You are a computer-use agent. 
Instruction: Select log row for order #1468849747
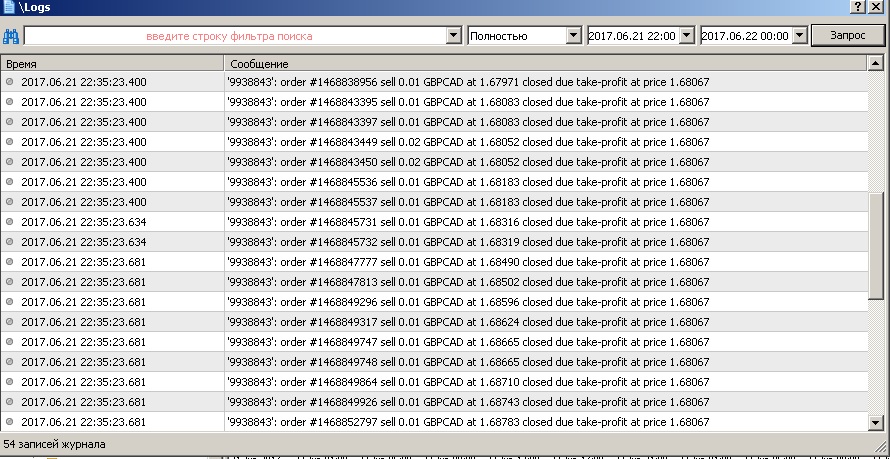point(434,342)
